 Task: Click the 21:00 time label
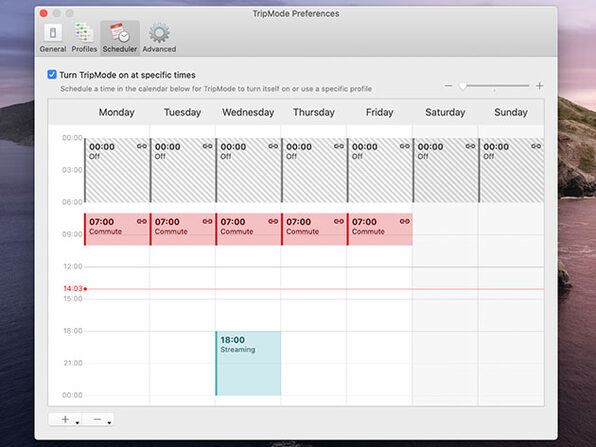click(x=73, y=363)
